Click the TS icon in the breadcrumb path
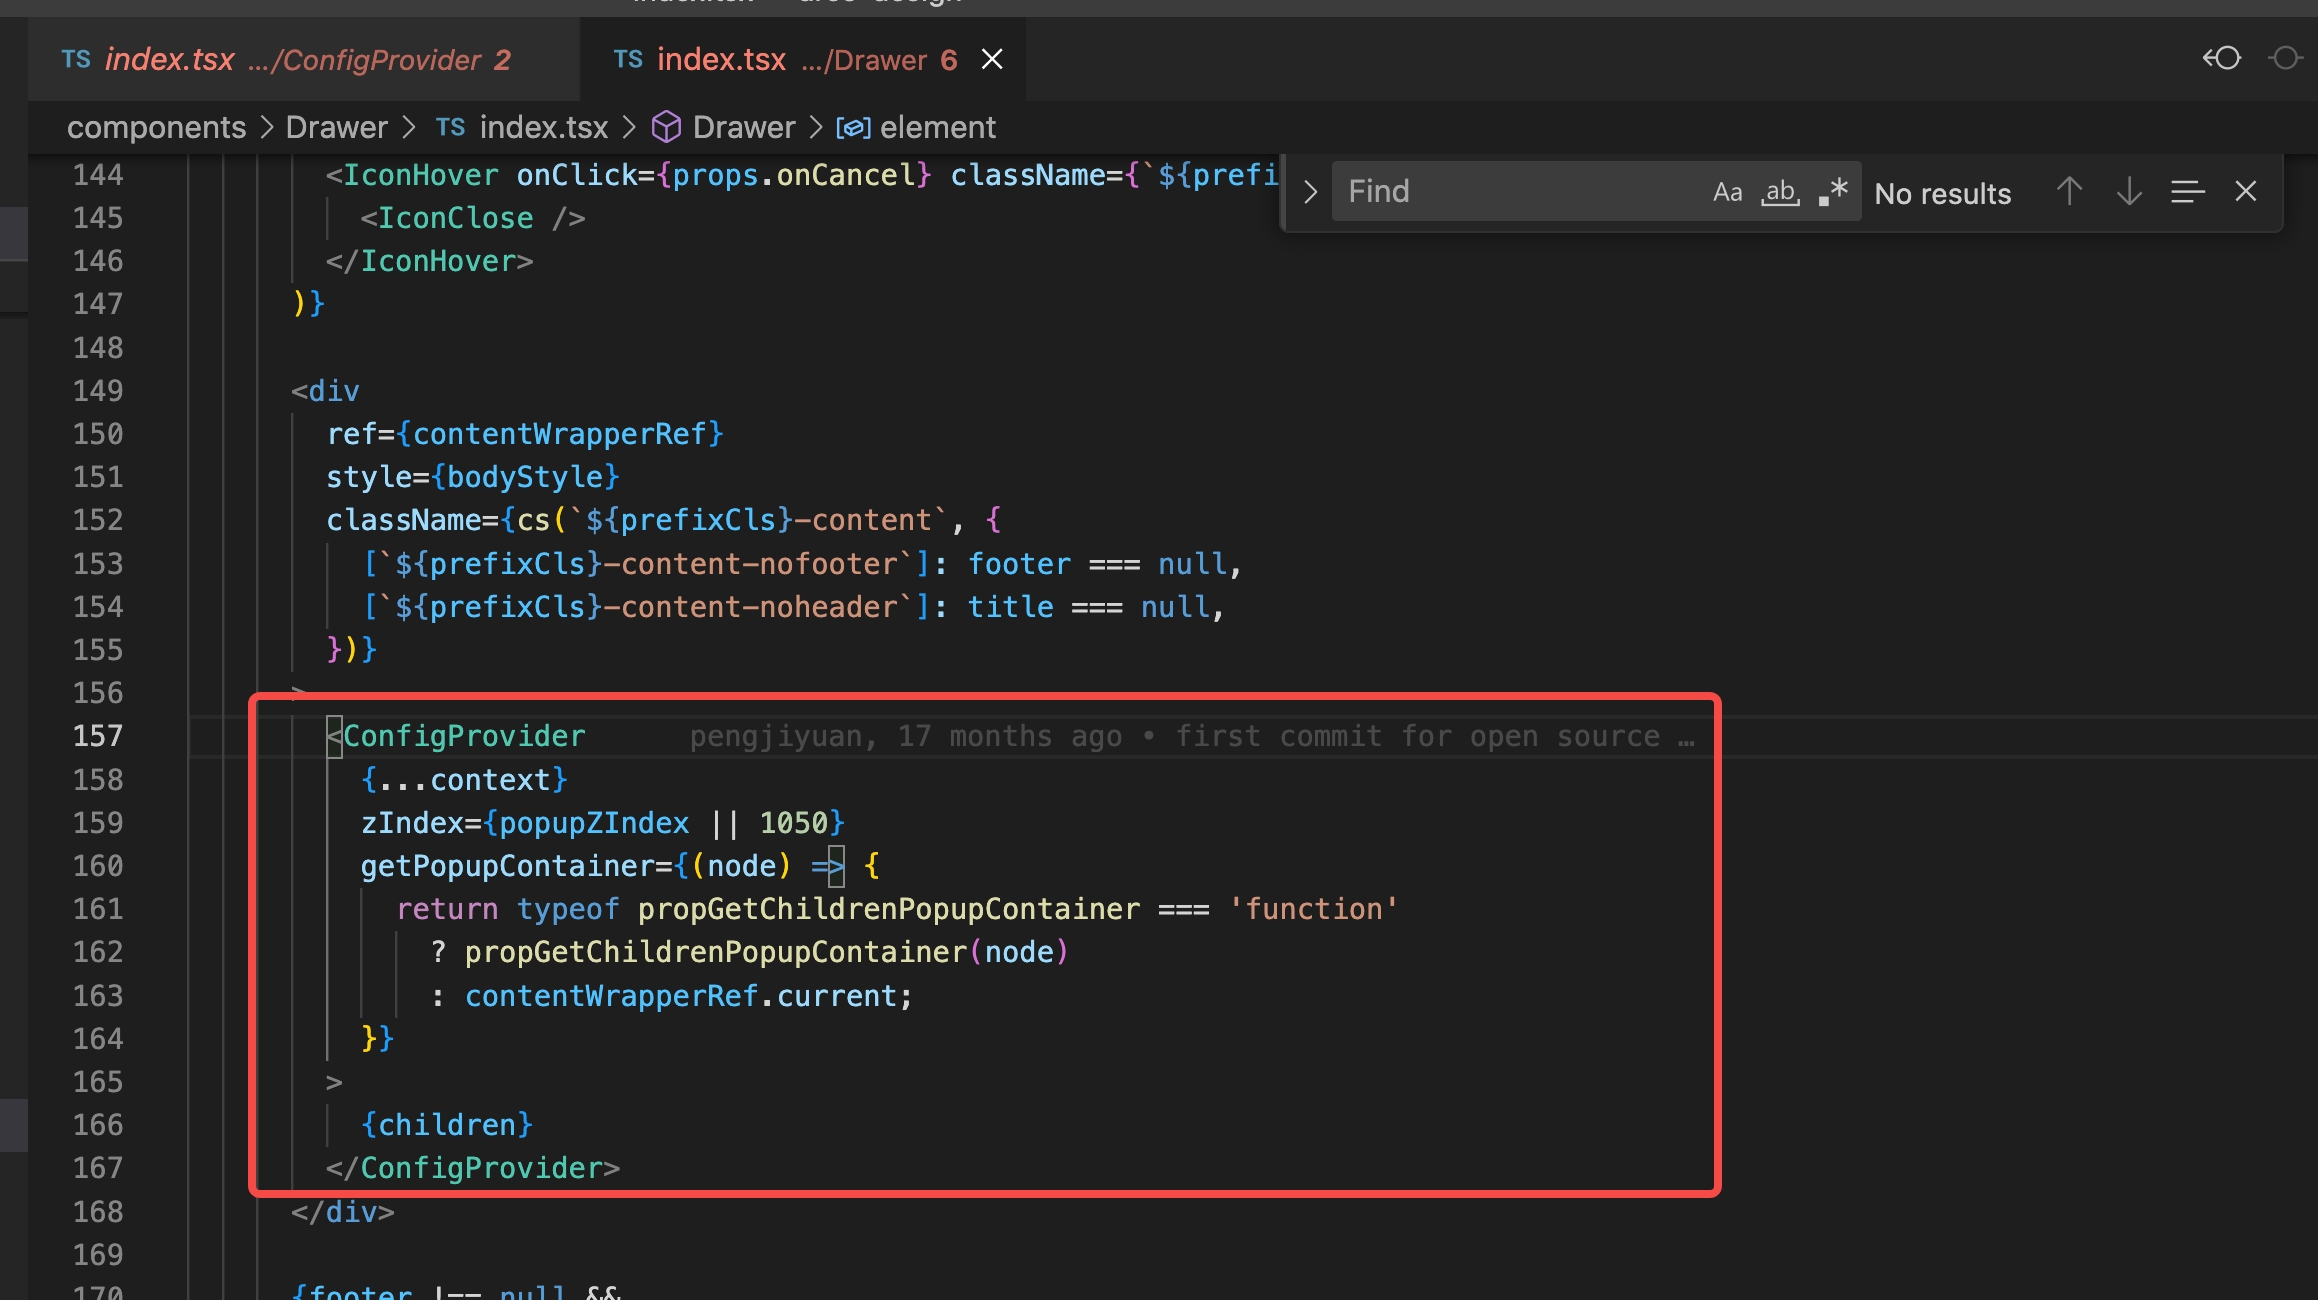This screenshot has height=1300, width=2318. 451,127
